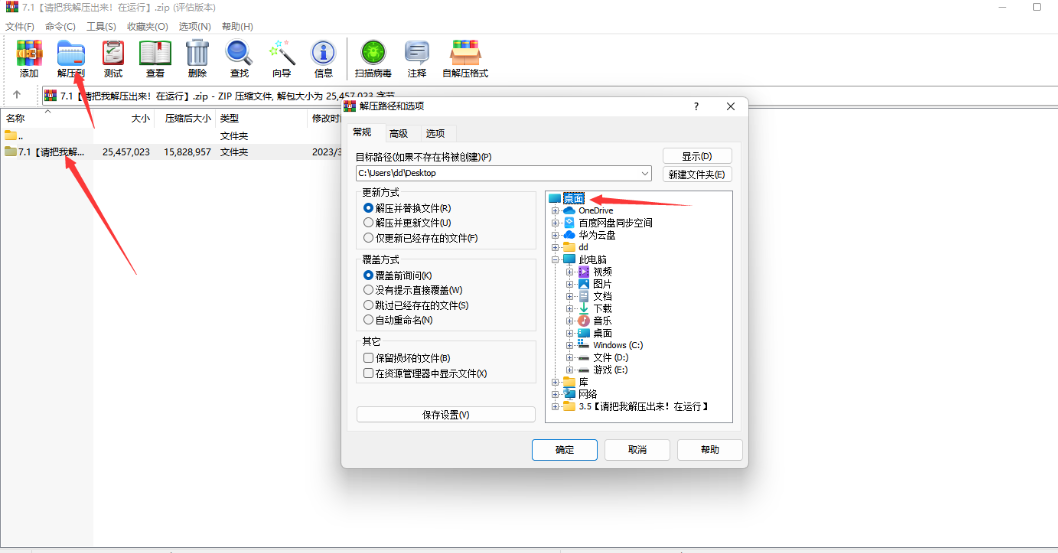Viewport: 1058px width, 553px height.
Task: Select the dd folder in tree
Action: tap(583, 247)
